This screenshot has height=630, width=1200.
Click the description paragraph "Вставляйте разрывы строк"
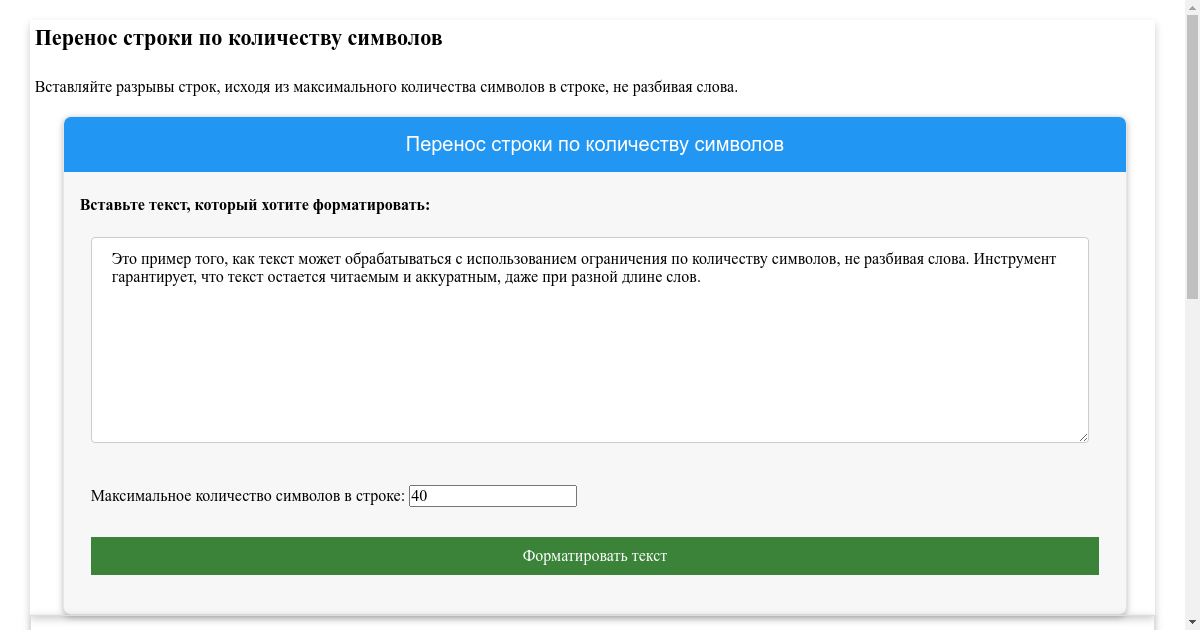[x=386, y=87]
